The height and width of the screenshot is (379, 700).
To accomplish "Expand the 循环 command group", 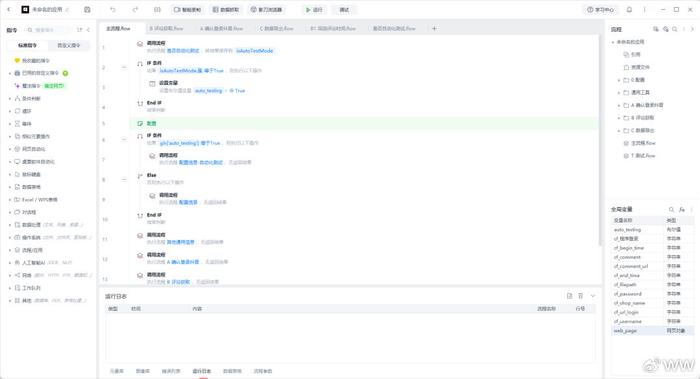I will 10,111.
